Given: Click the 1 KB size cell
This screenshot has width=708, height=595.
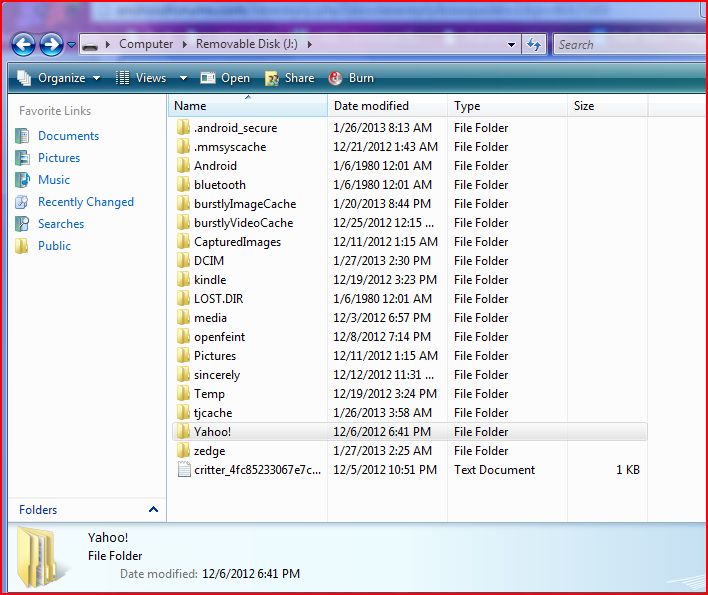Looking at the screenshot, I should point(628,470).
